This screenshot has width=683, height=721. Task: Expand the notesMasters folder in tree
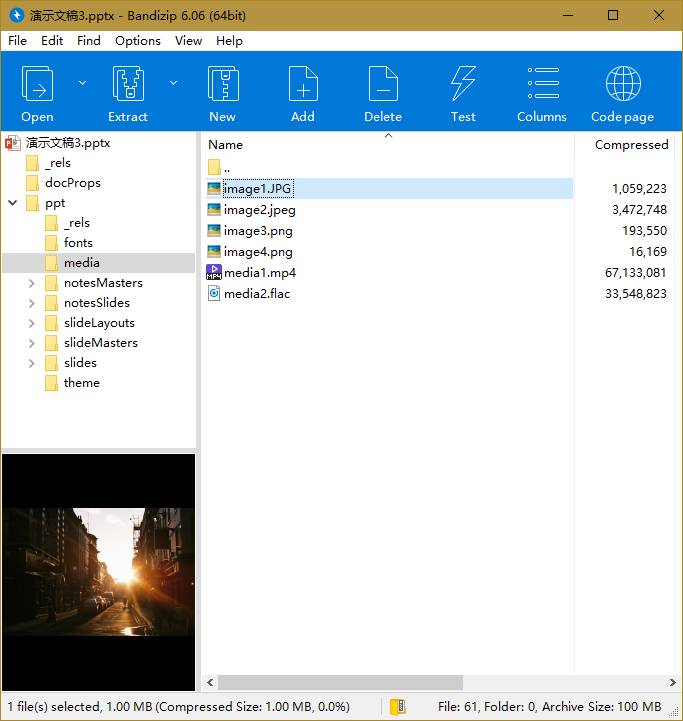[31, 283]
